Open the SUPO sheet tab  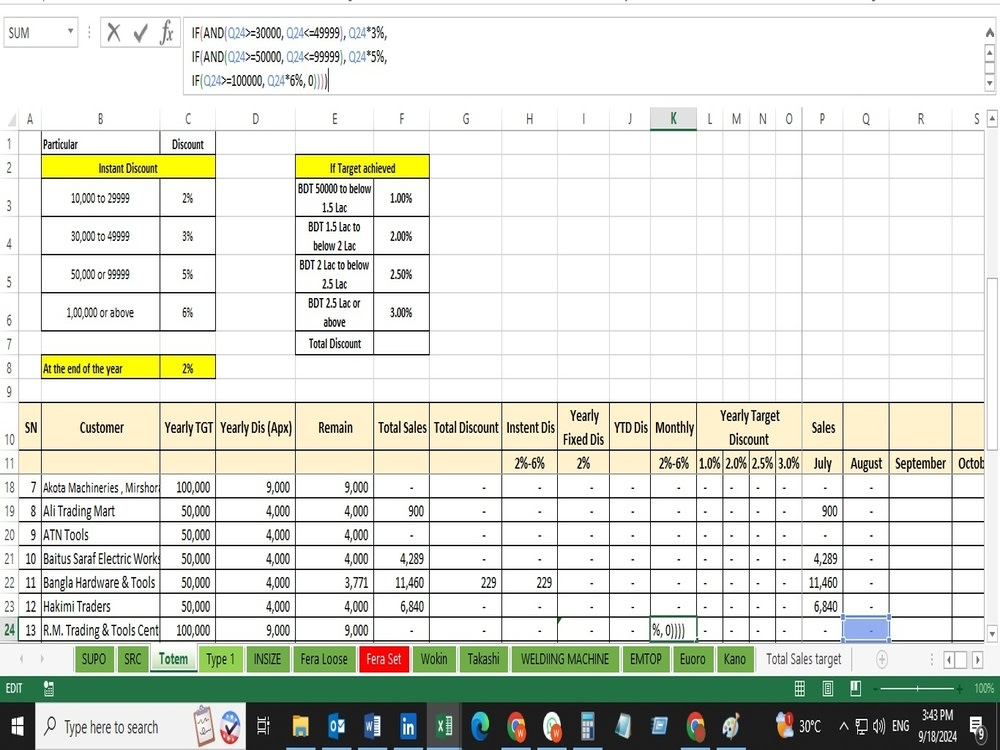pyautogui.click(x=94, y=659)
